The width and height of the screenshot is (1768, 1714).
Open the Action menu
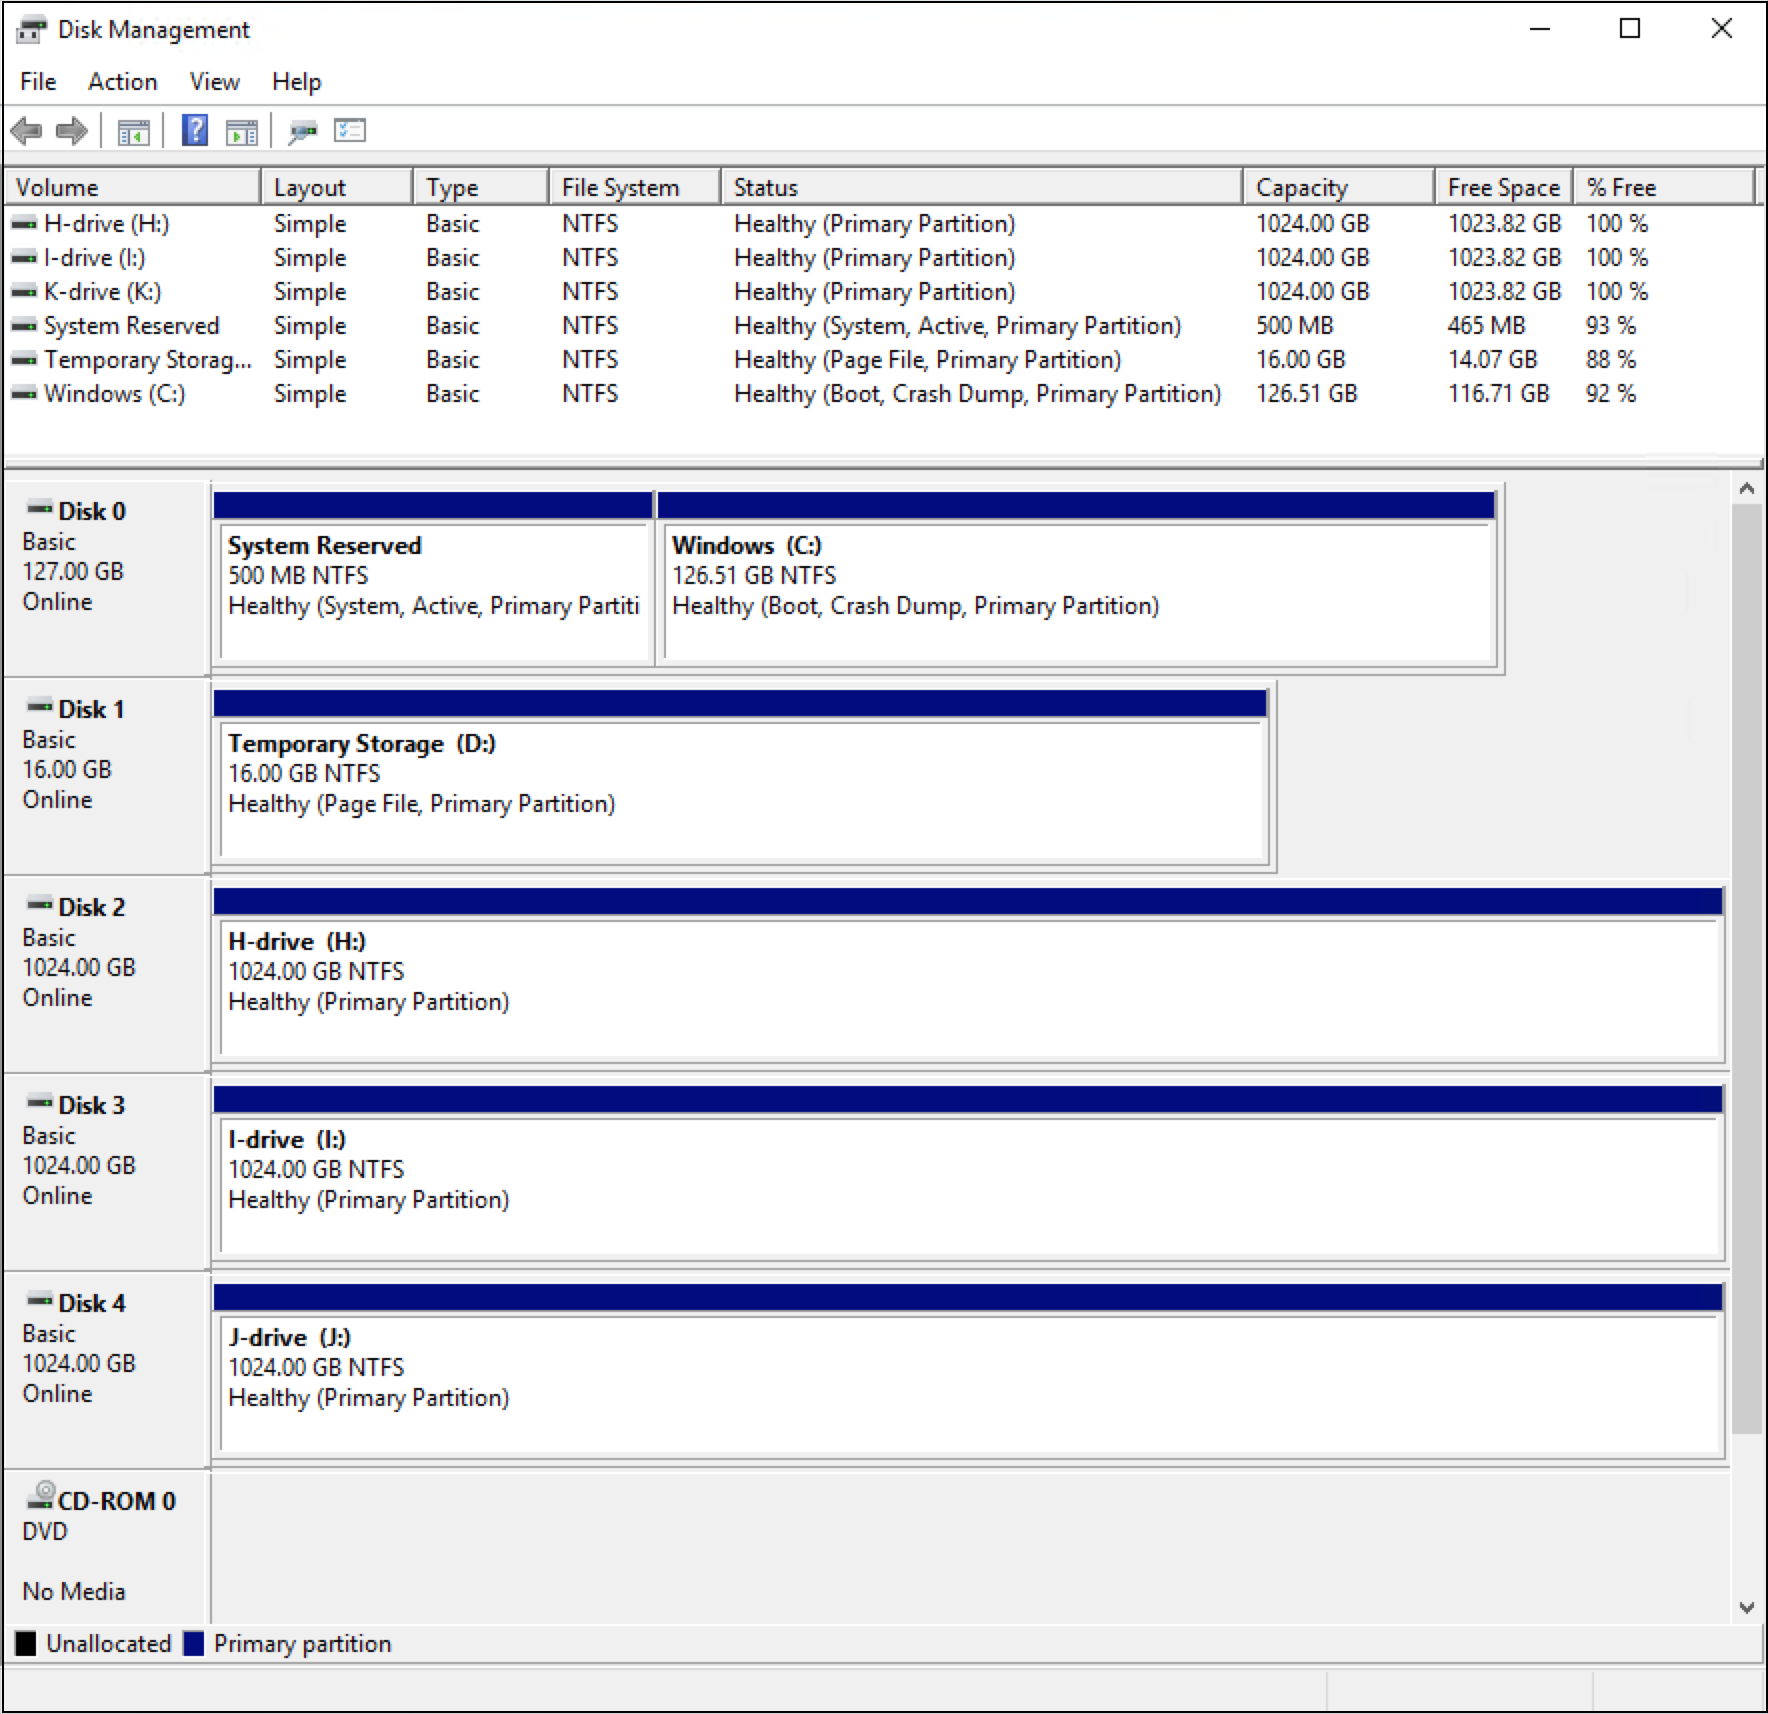tap(122, 82)
